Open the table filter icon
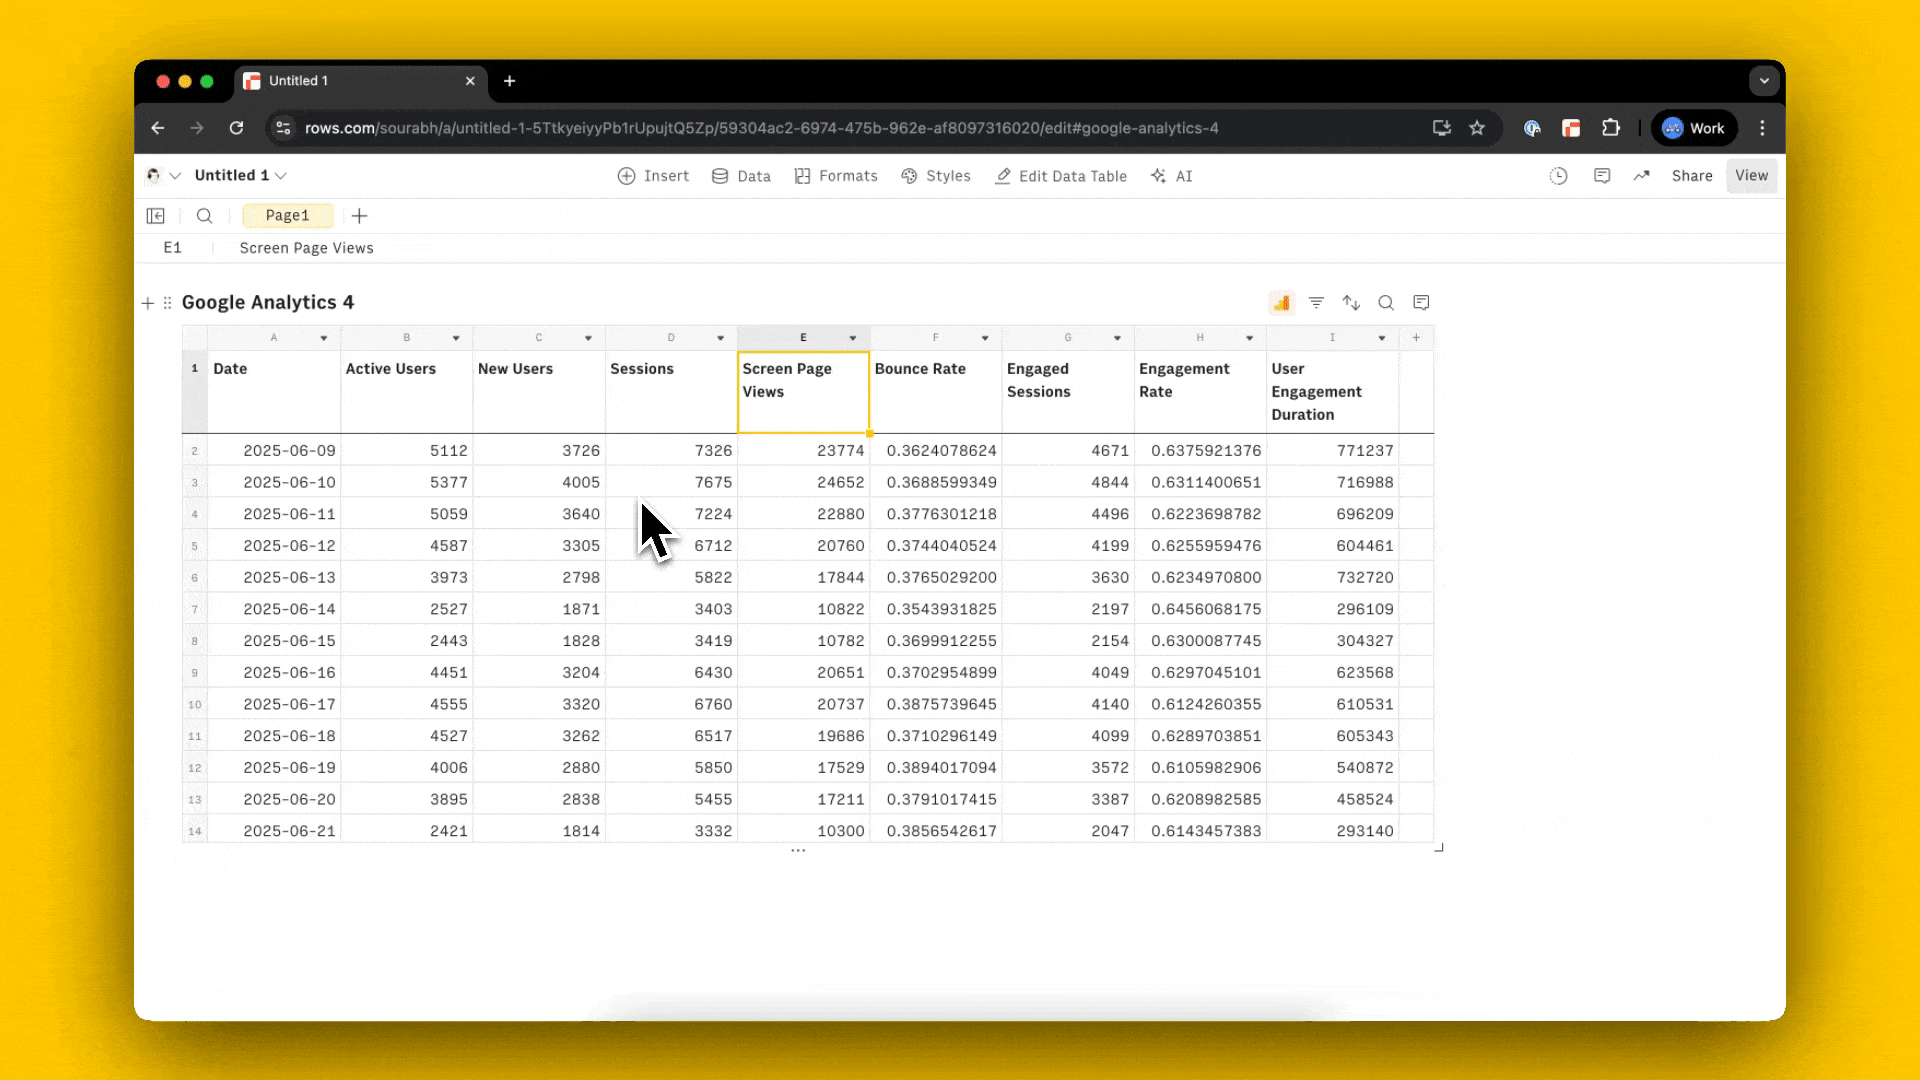 (x=1316, y=303)
